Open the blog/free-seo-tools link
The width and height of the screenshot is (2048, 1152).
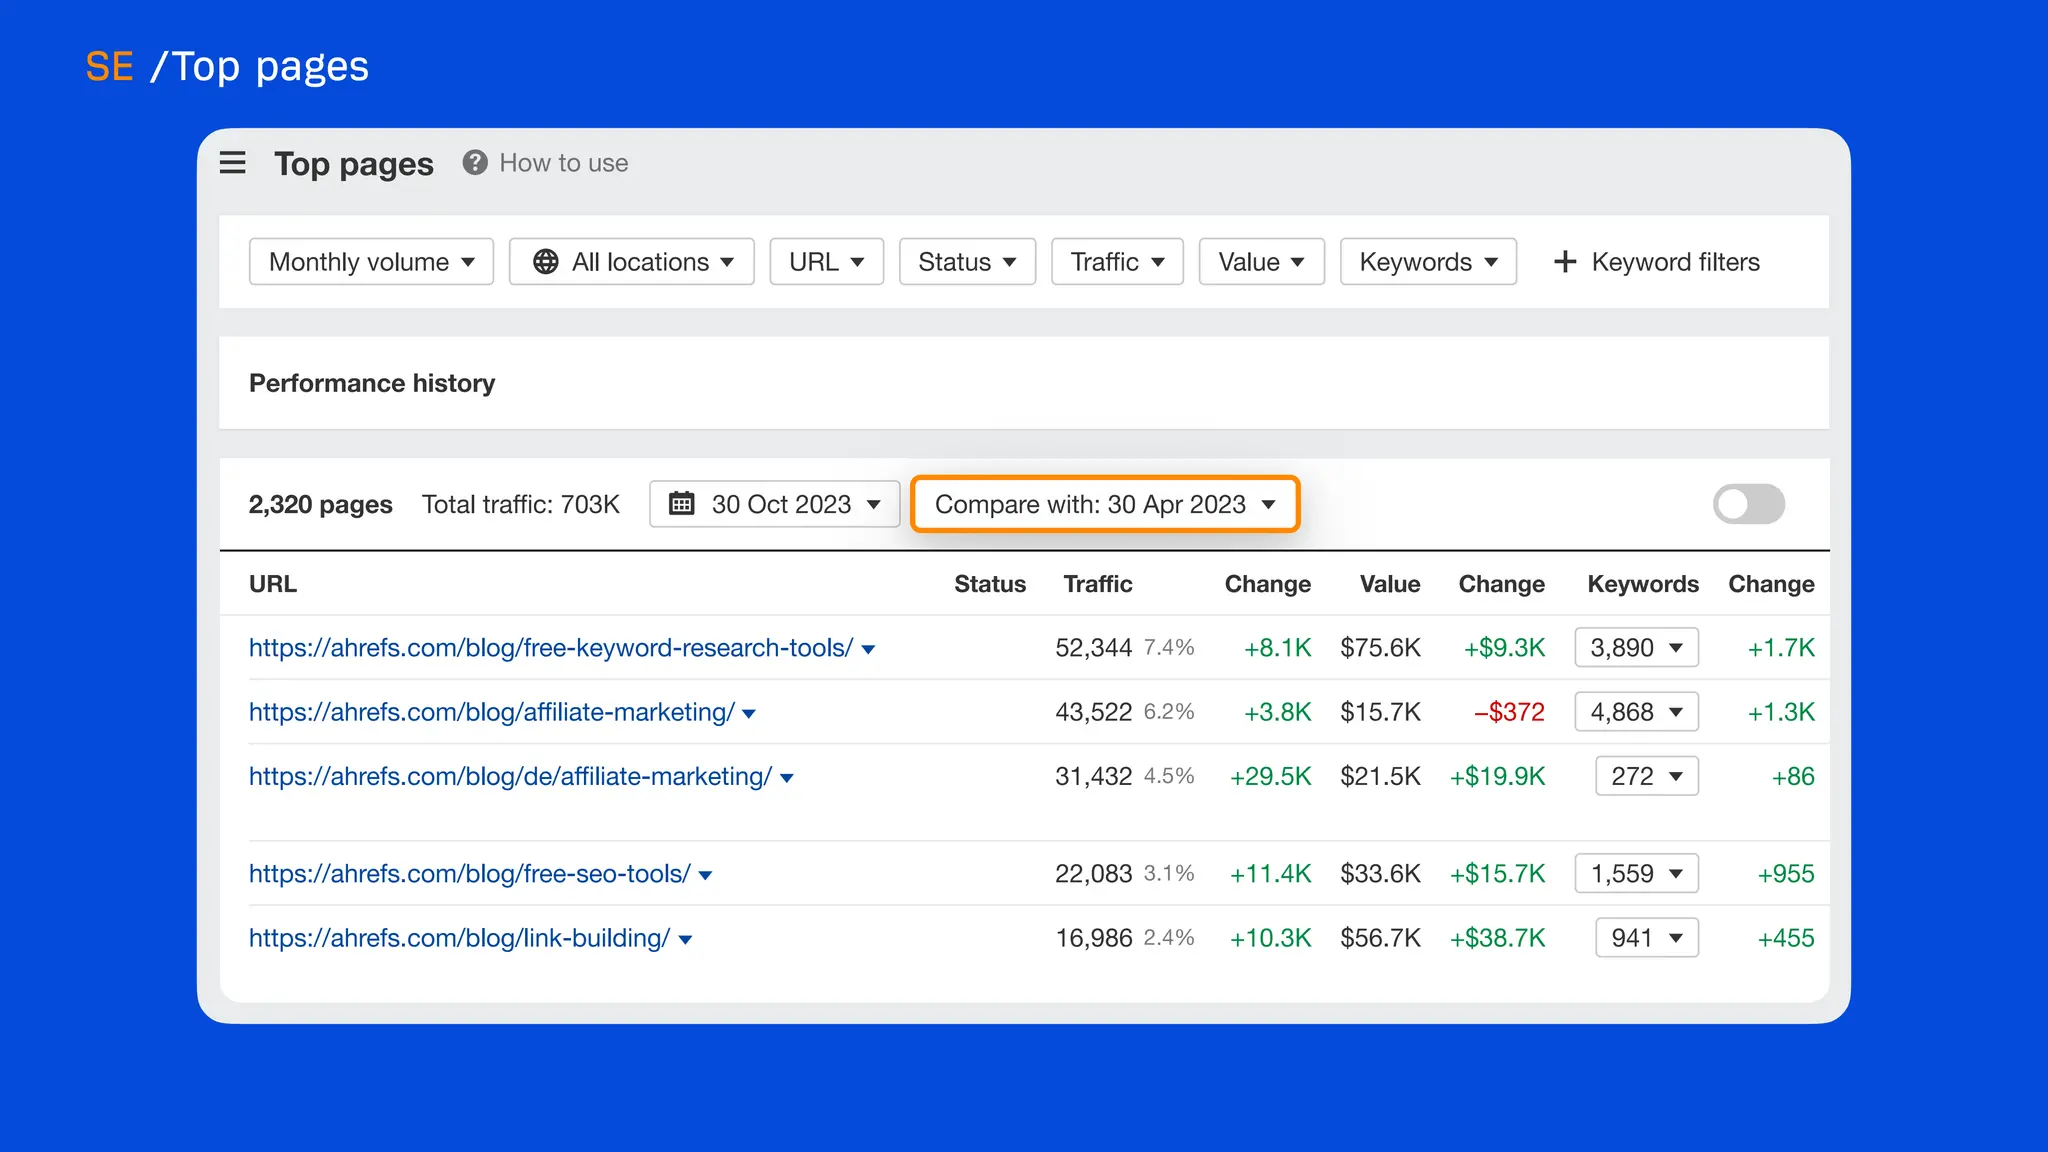click(x=469, y=874)
